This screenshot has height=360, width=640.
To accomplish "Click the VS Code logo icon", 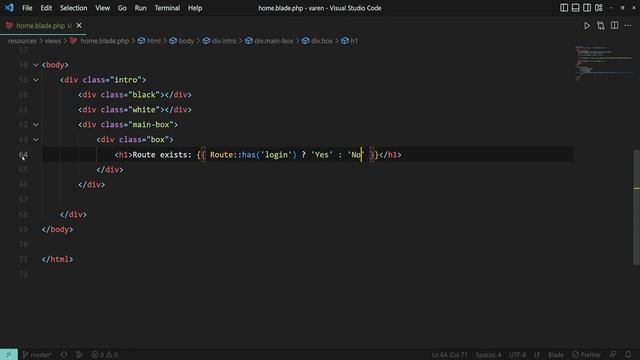I will coord(9,8).
